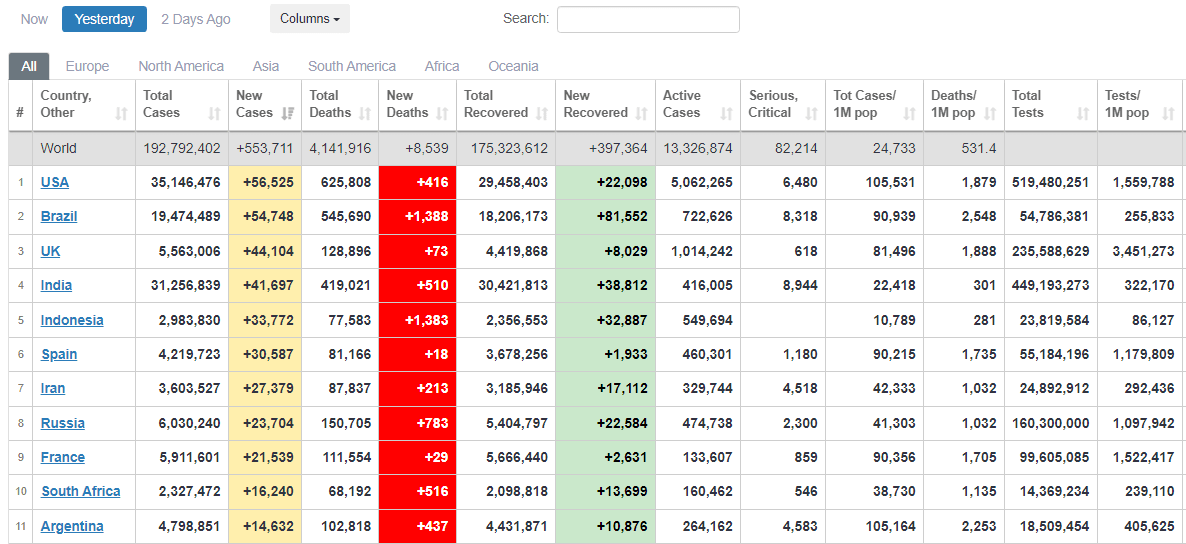Show data from 2 Days Ago
Viewport: 1186px width, 544px height.
point(196,19)
